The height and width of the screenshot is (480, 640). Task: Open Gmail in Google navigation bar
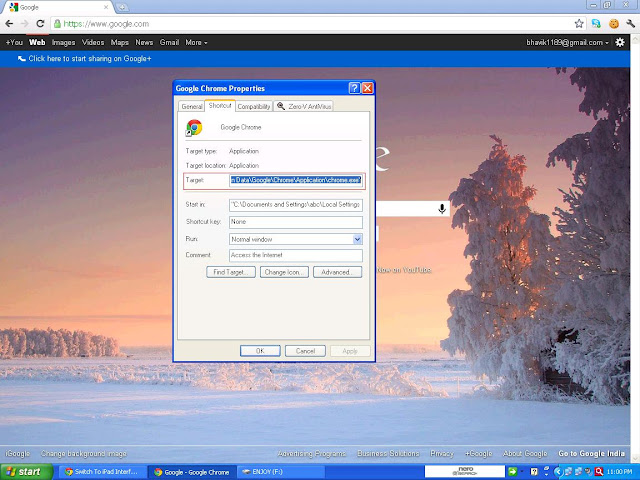169,42
